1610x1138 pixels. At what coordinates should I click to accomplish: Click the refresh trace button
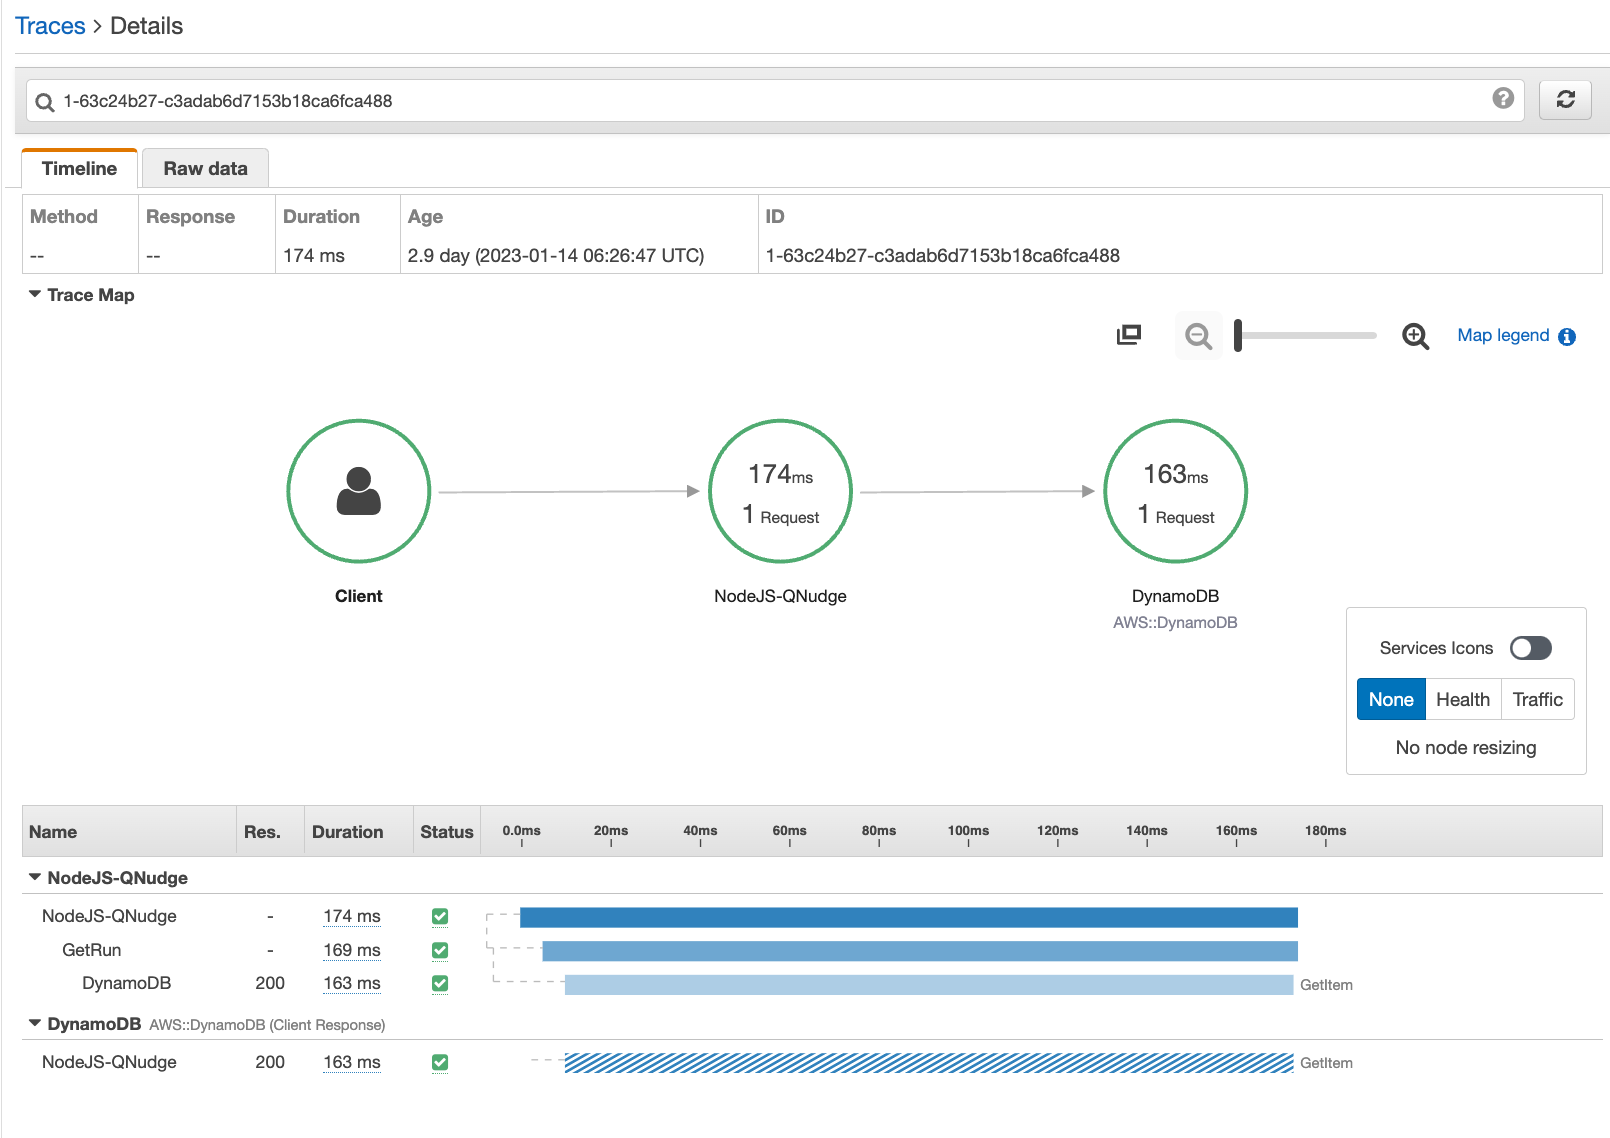pyautogui.click(x=1565, y=99)
